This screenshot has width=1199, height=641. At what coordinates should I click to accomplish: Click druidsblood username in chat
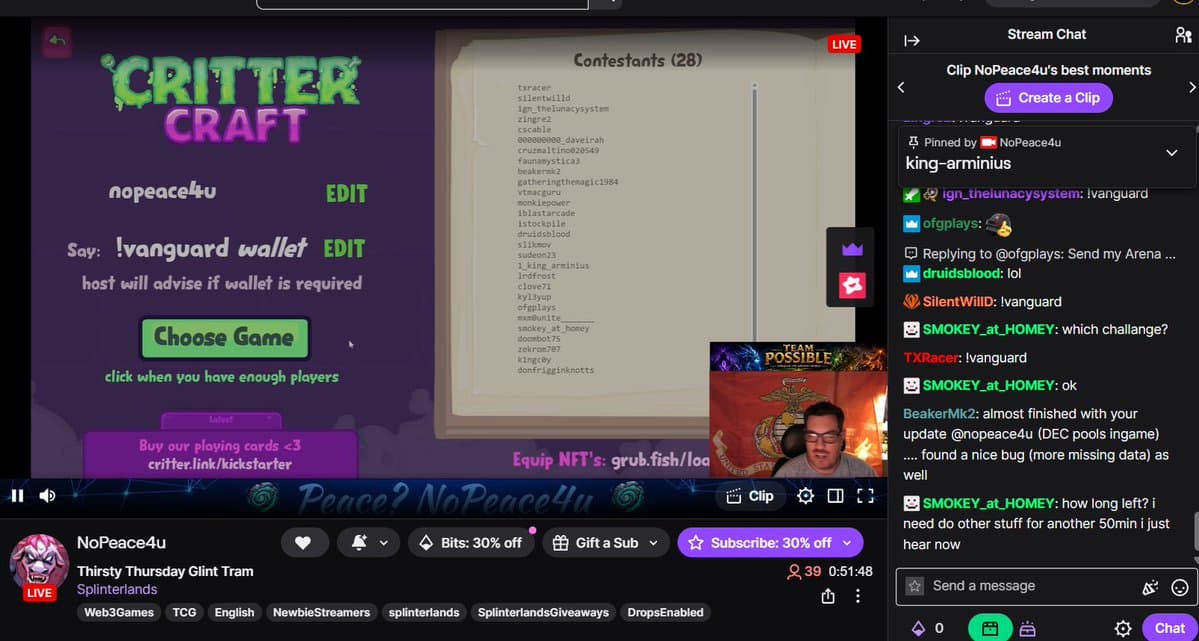point(961,273)
